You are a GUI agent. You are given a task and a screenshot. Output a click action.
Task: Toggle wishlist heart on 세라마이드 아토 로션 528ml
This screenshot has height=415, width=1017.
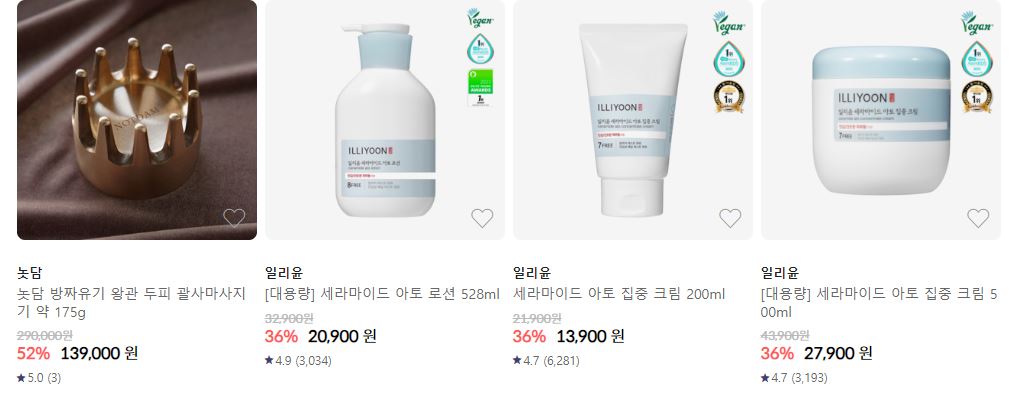[x=482, y=218]
